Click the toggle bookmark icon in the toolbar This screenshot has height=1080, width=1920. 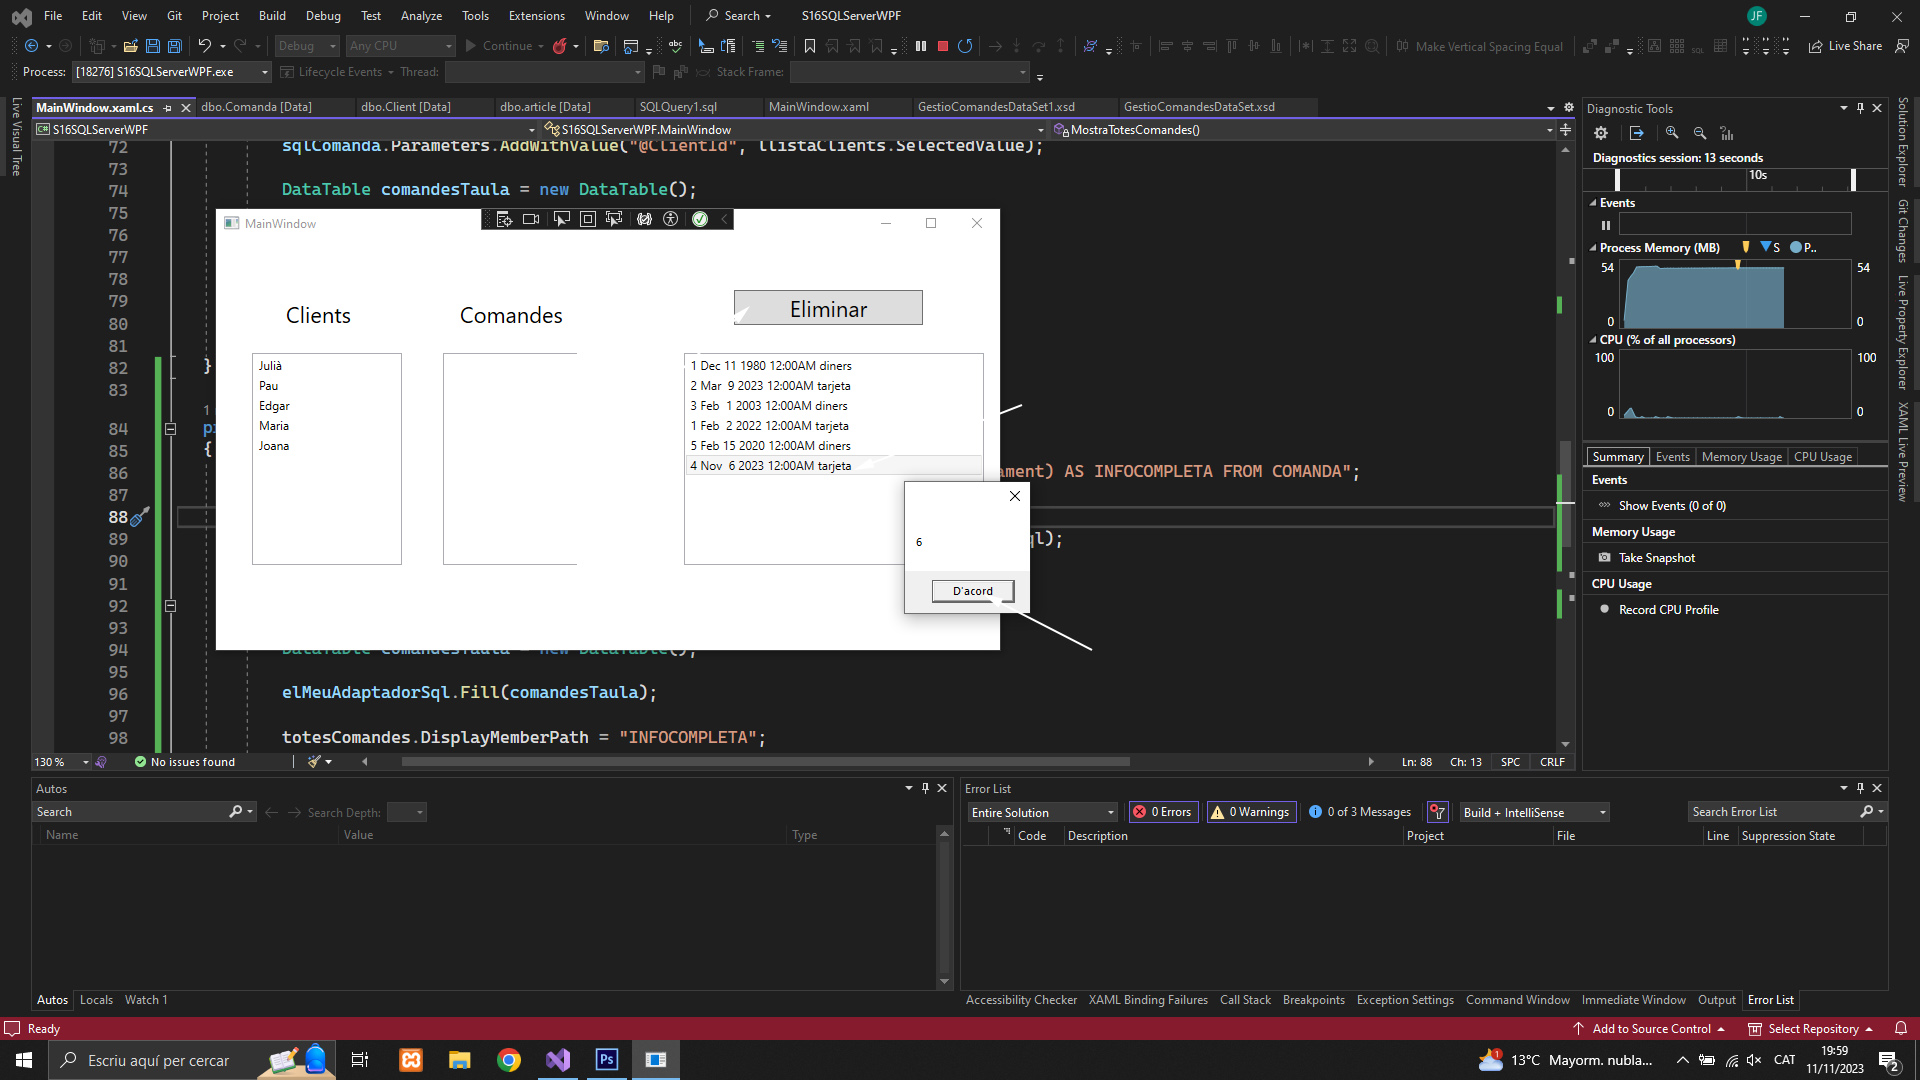[x=809, y=46]
